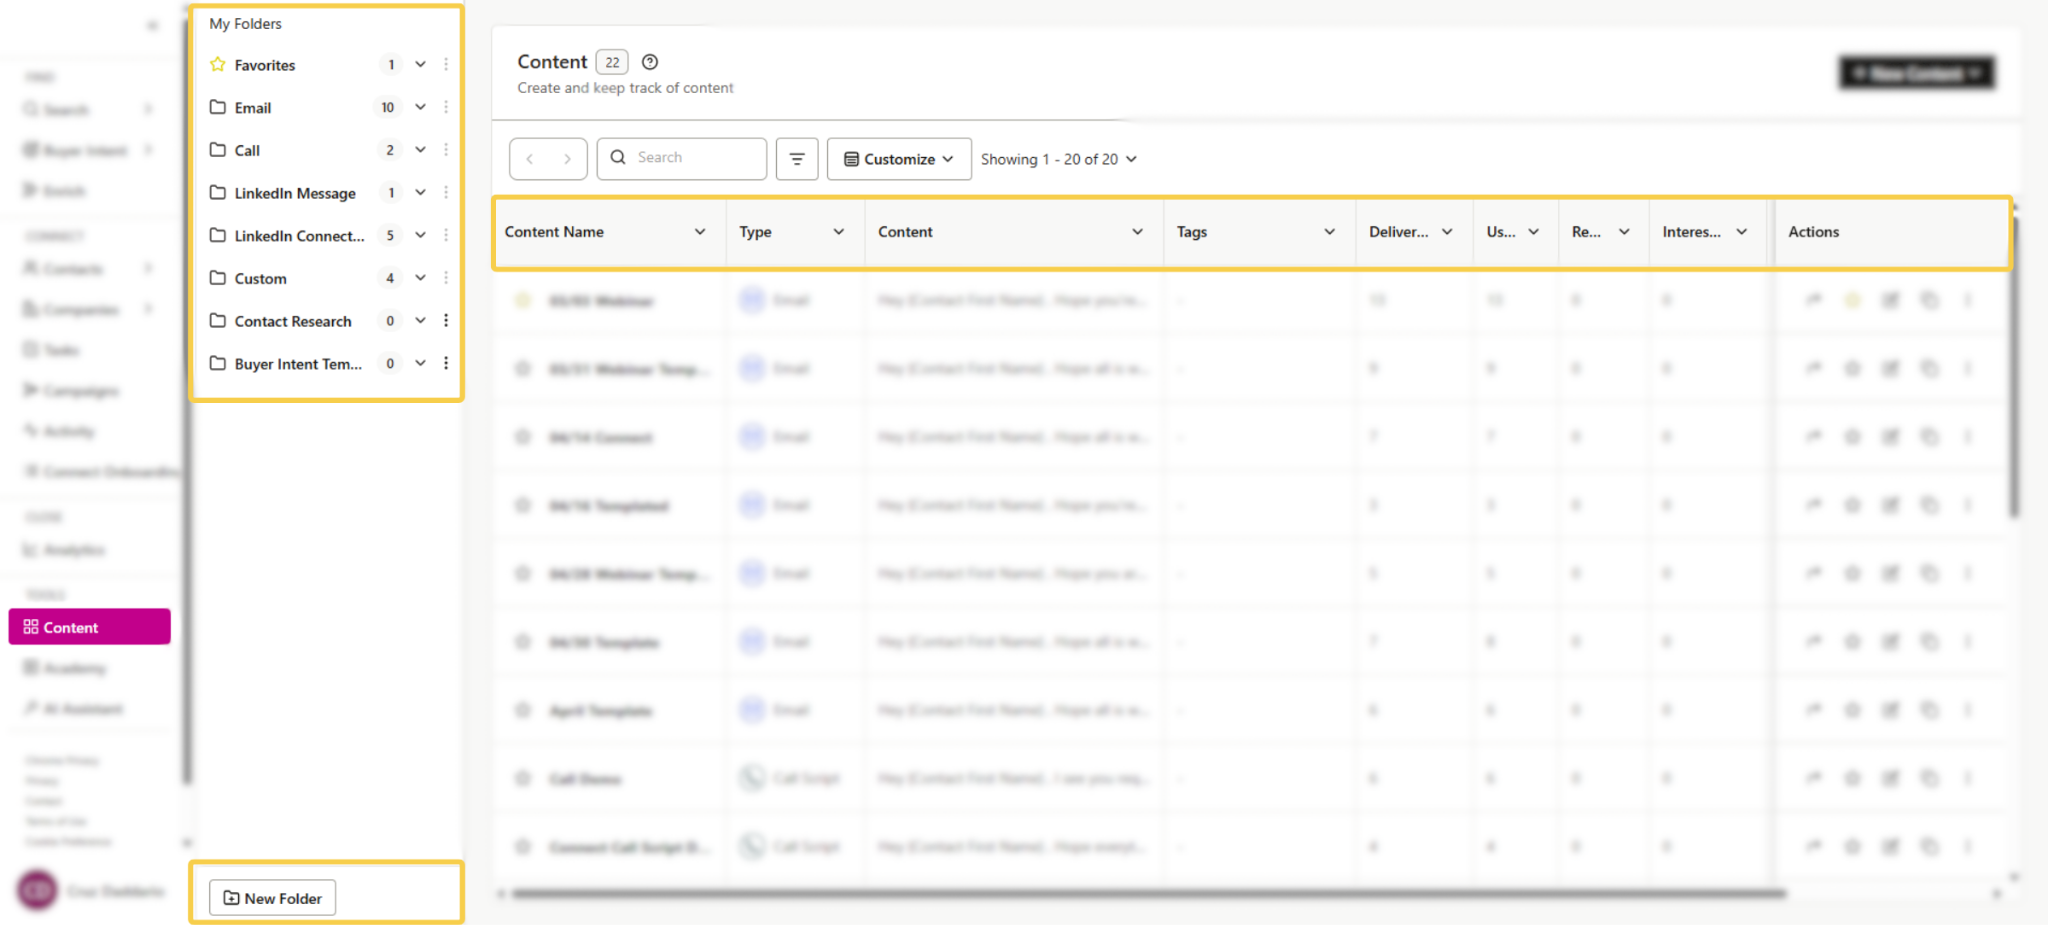Open the Email folder kebab menu
This screenshot has width=2048, height=925.
tap(446, 107)
